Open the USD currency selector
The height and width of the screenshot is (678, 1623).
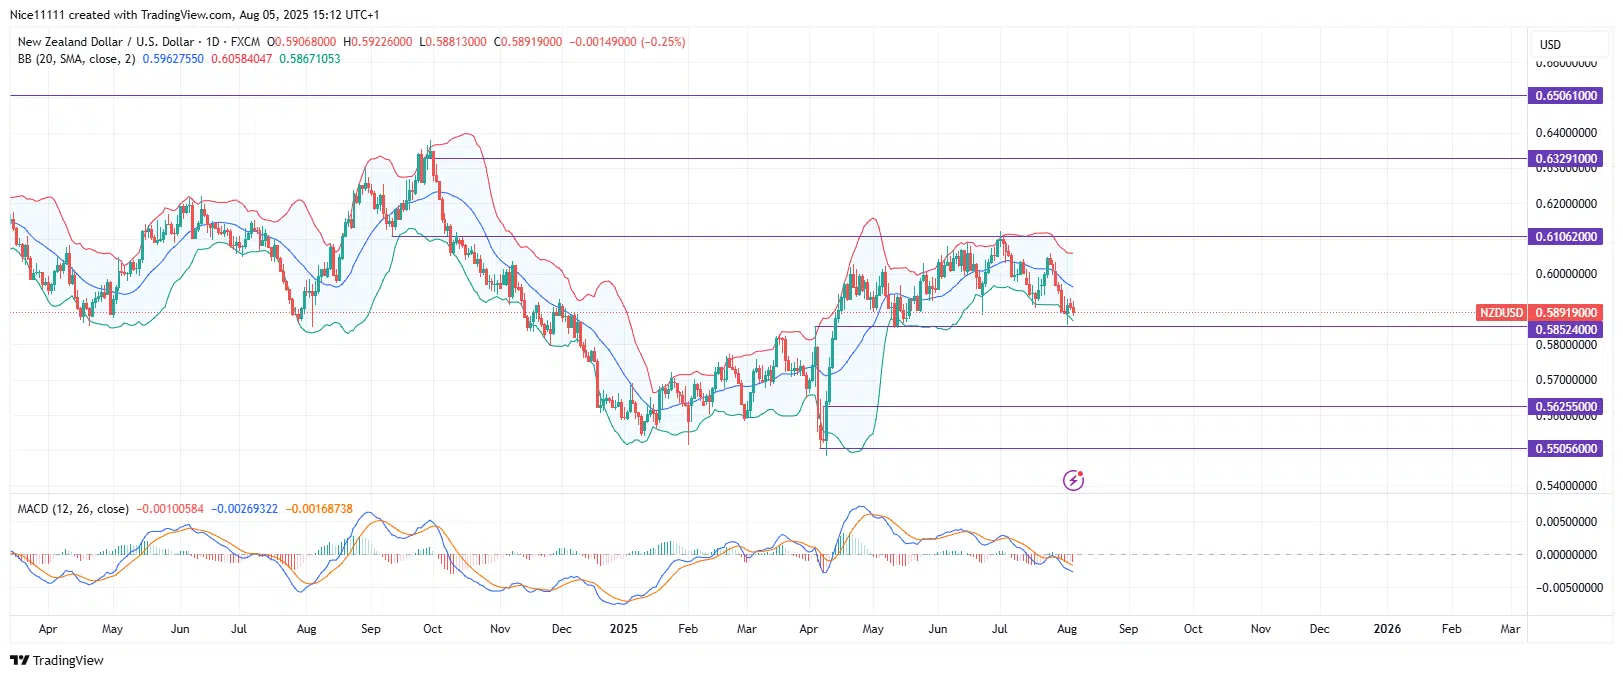click(x=1550, y=45)
